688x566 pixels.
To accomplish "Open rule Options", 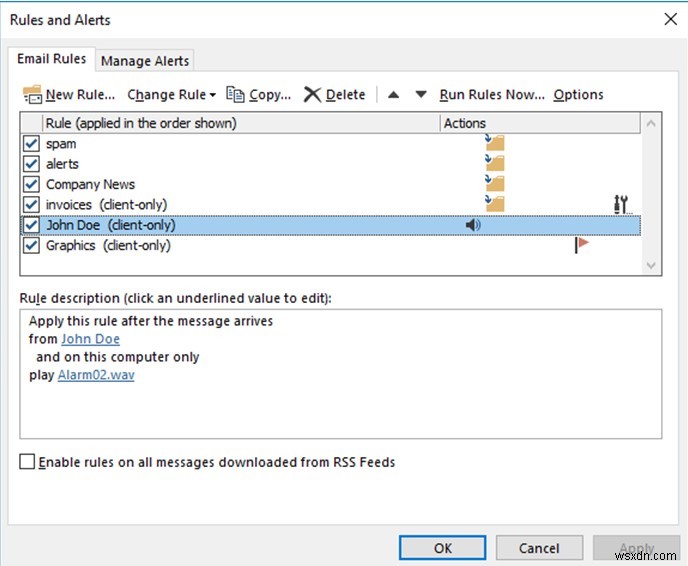I will (x=578, y=95).
